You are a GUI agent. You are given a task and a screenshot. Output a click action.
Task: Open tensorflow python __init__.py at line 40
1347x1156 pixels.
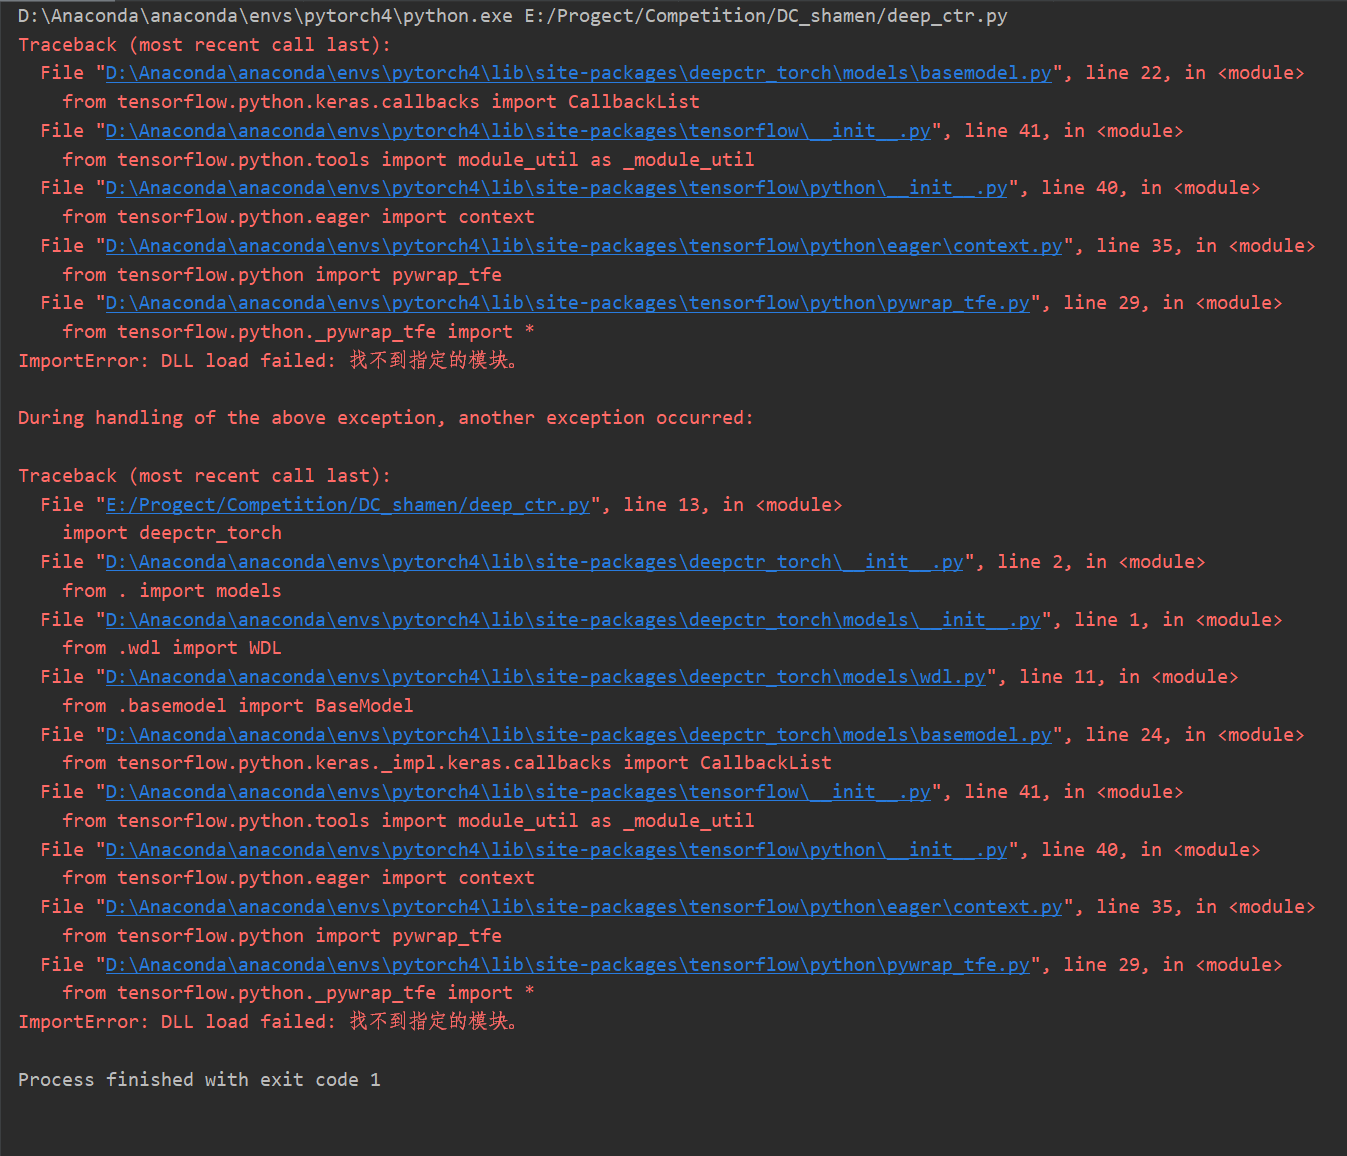(x=555, y=187)
